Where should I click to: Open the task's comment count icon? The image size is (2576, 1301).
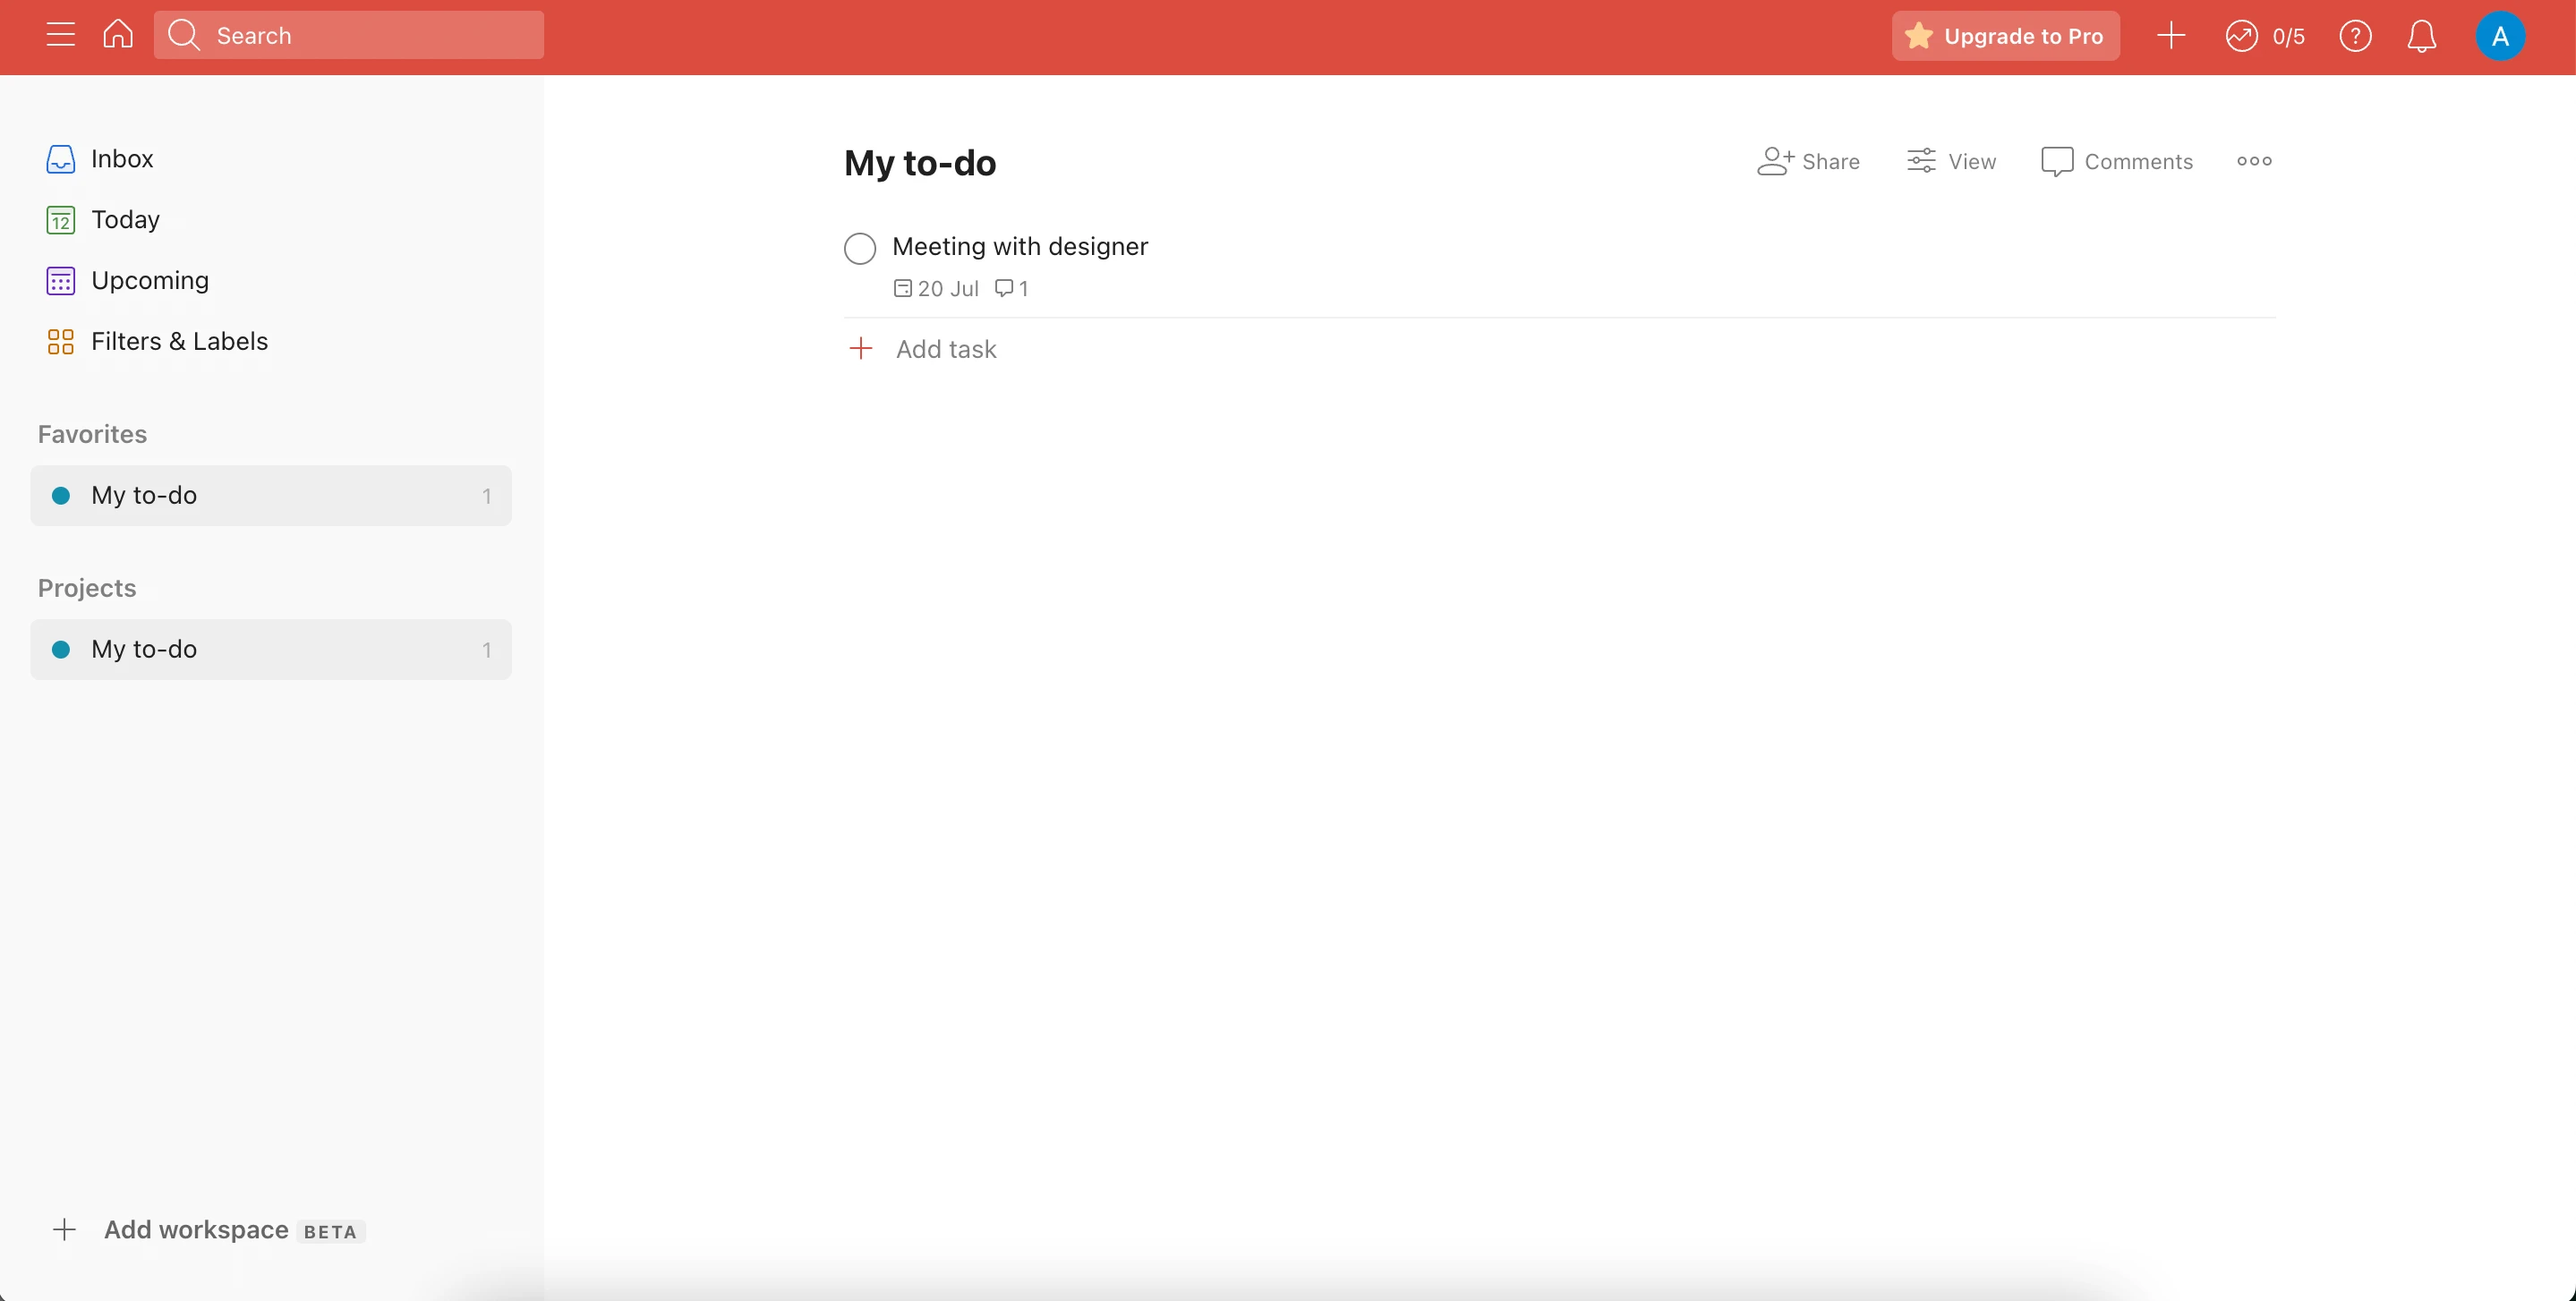pos(1011,288)
